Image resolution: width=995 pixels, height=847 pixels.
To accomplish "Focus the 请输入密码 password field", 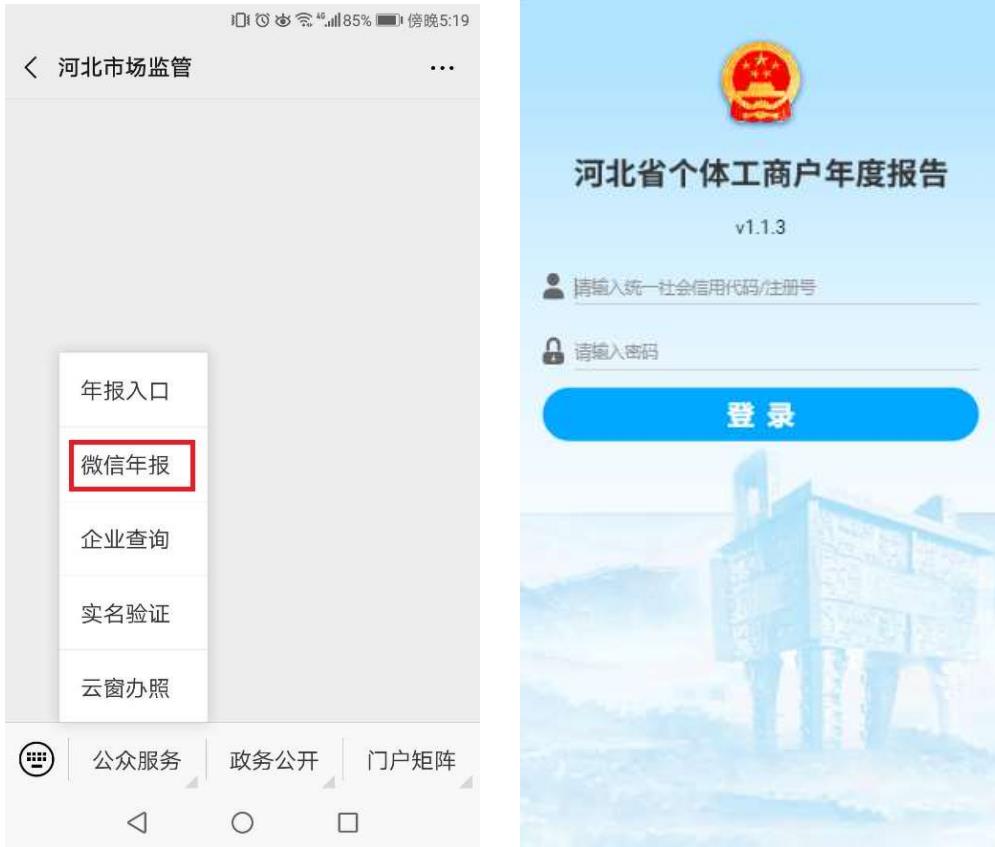I will click(775, 351).
